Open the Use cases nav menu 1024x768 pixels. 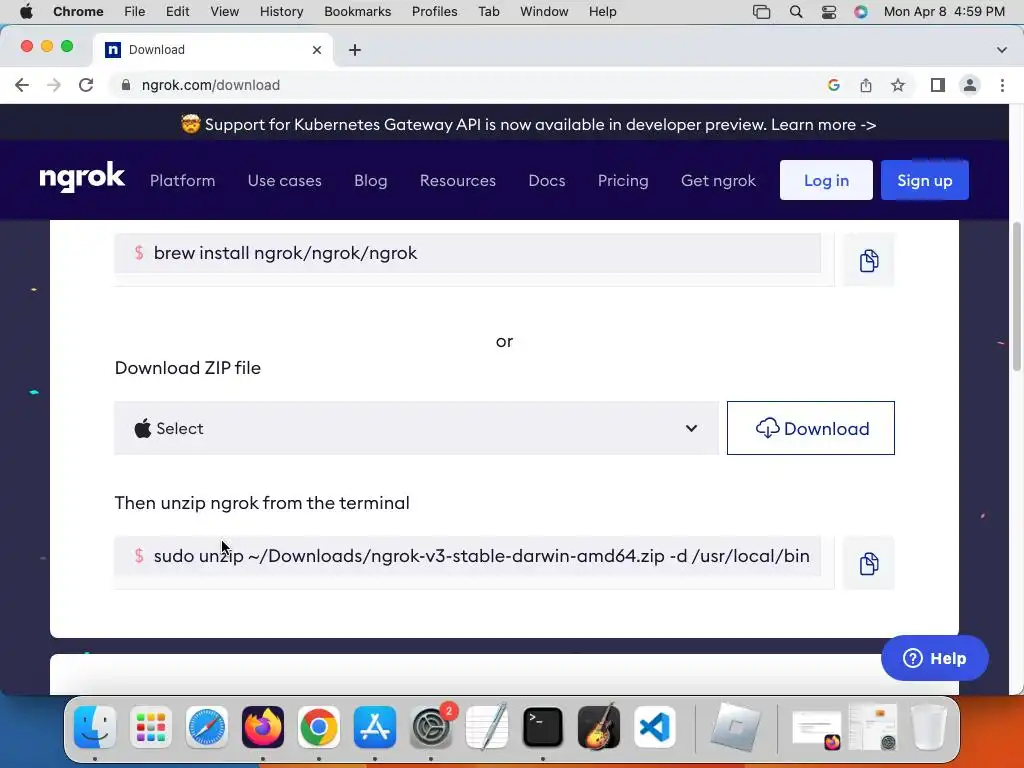(x=285, y=180)
